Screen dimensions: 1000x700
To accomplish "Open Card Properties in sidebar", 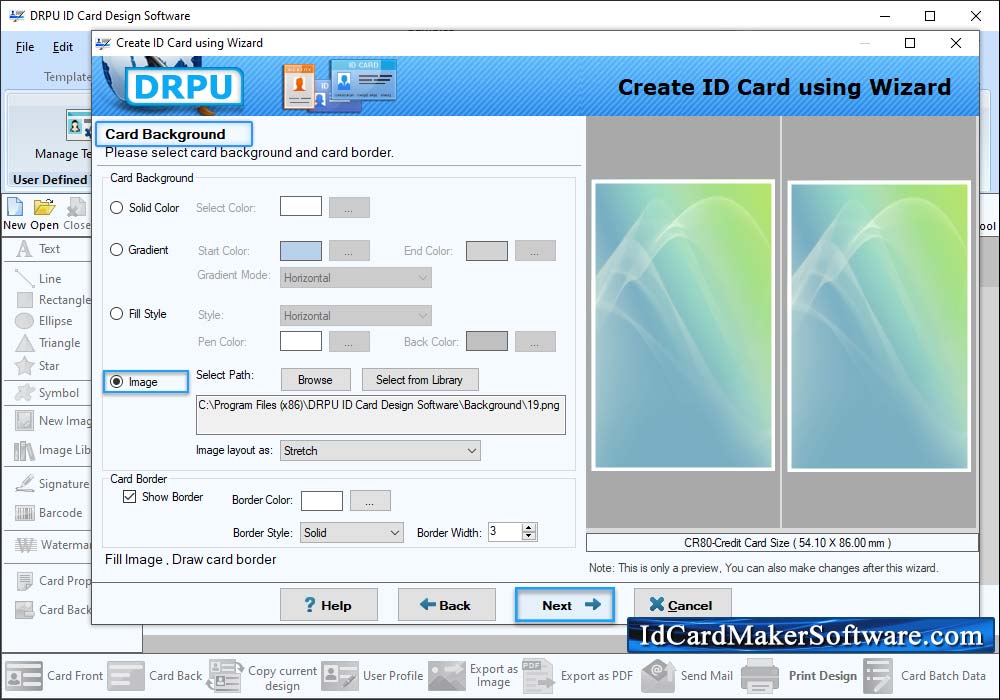I will 54,581.
